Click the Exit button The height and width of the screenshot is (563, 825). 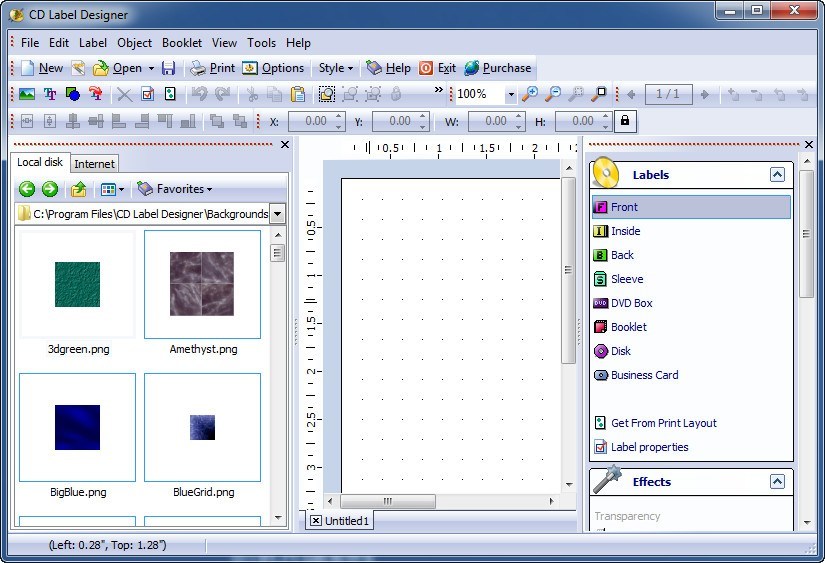click(x=437, y=68)
